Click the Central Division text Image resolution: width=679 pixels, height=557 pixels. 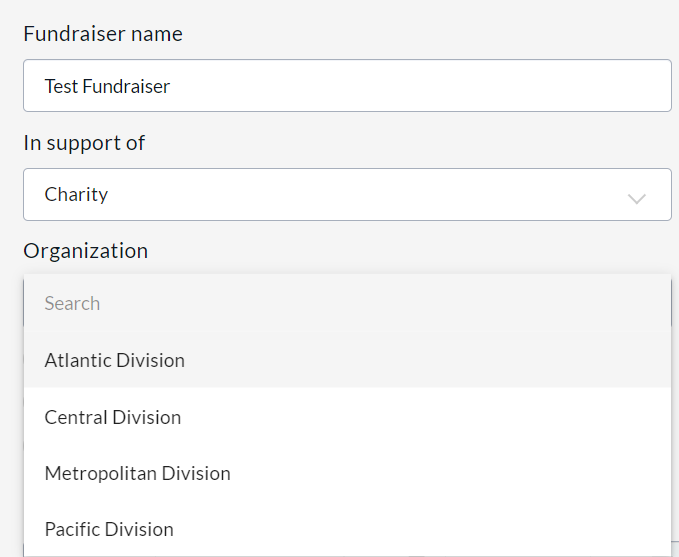click(113, 417)
